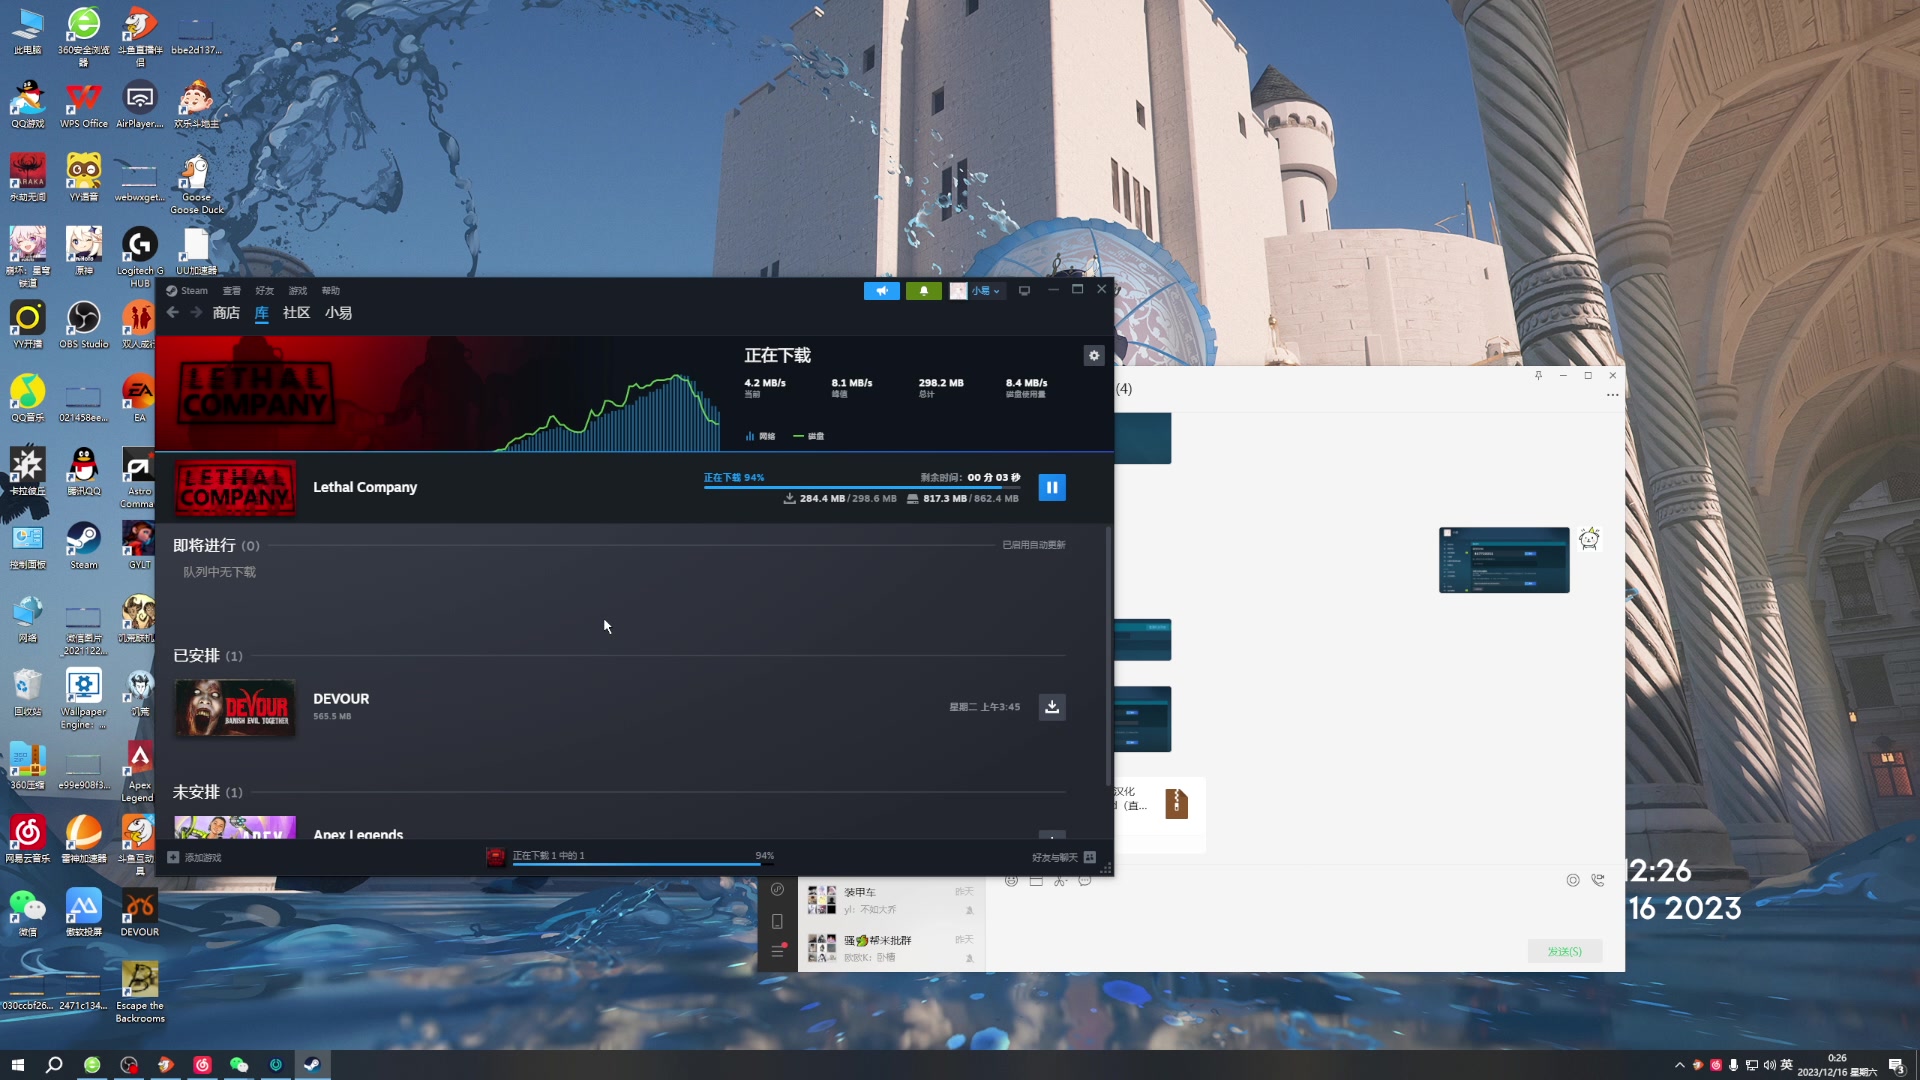Open the Wallpaper Engine desktop icon
Image resolution: width=1920 pixels, height=1080 pixels.
[84, 699]
